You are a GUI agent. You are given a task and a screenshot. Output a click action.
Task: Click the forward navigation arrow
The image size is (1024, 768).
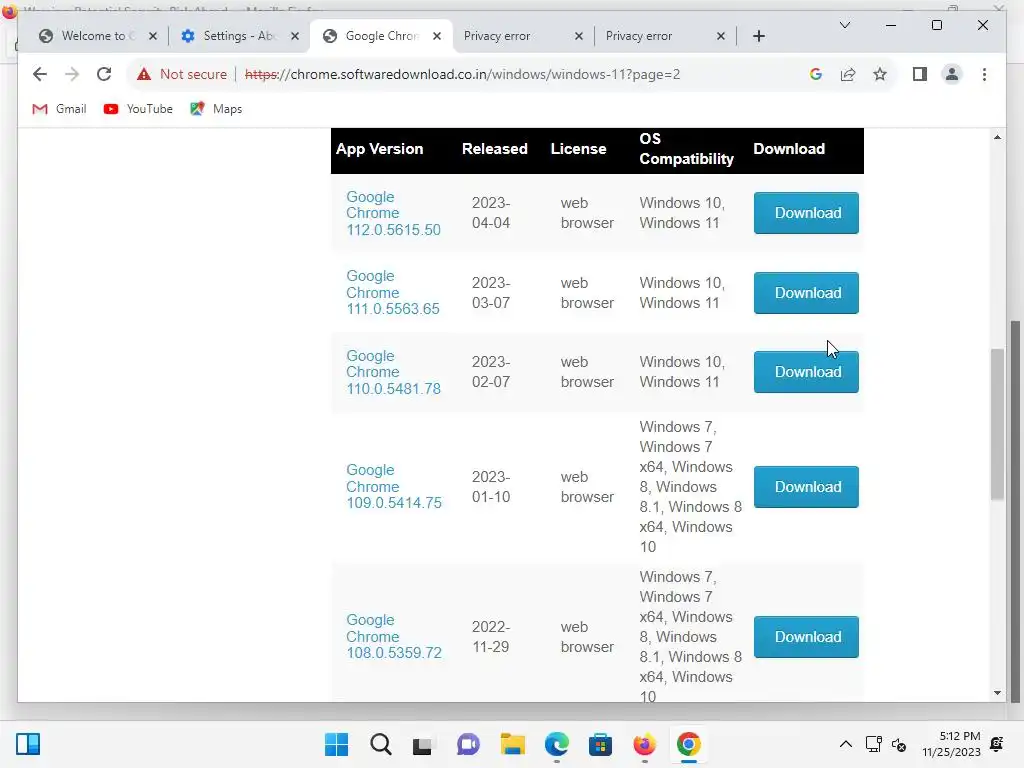pos(72,74)
